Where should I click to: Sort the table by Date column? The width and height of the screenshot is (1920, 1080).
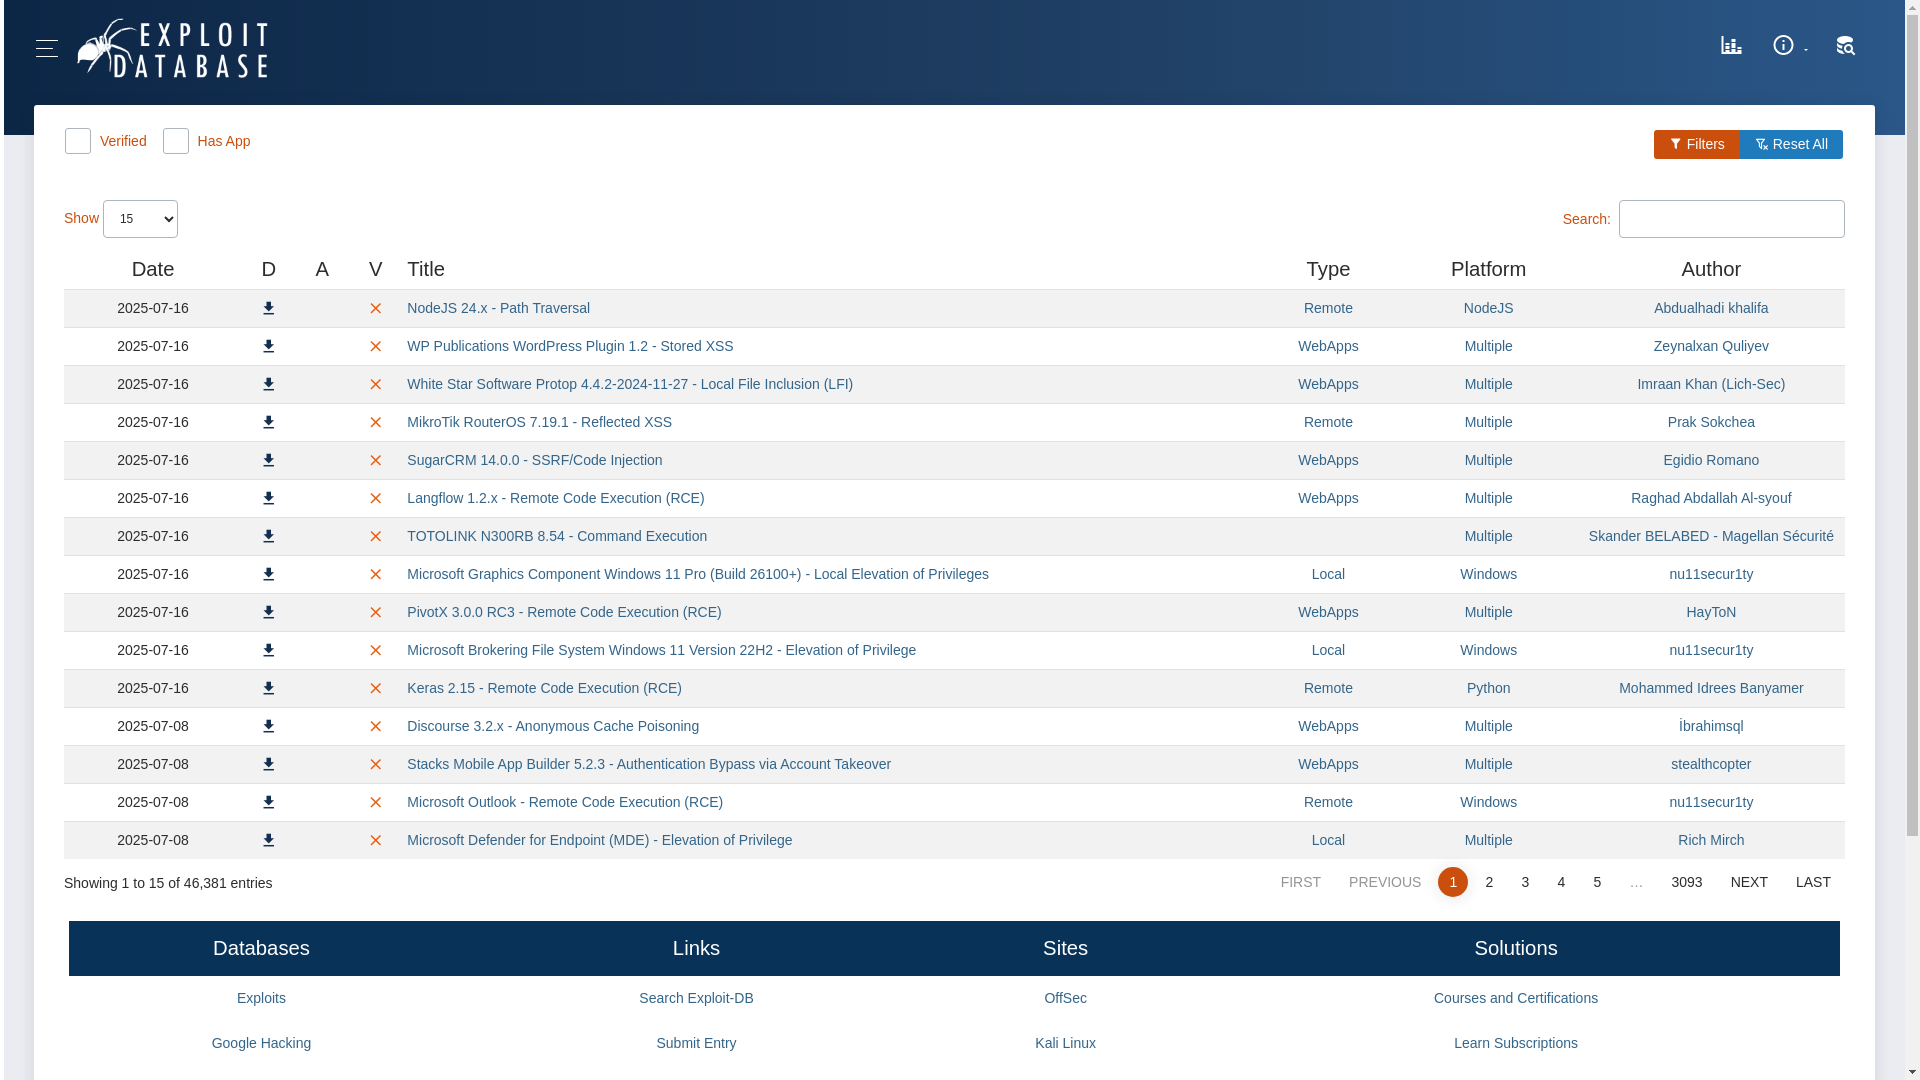point(153,269)
